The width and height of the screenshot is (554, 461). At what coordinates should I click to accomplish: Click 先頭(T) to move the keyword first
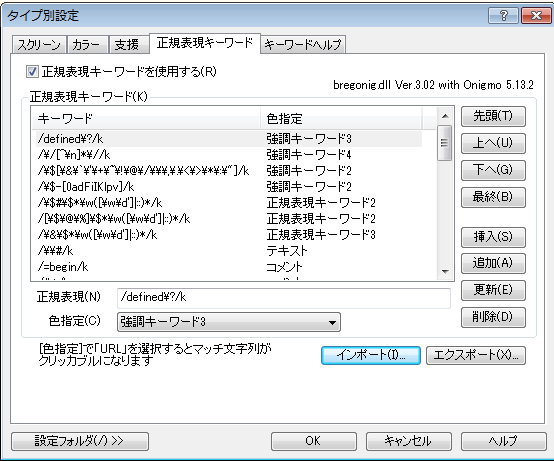tap(493, 116)
